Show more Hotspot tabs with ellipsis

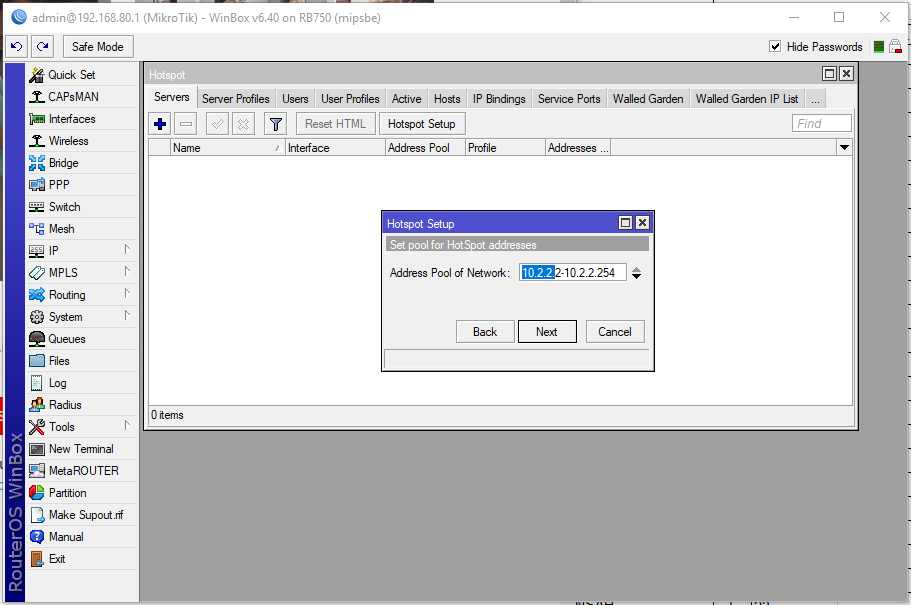pyautogui.click(x=816, y=99)
